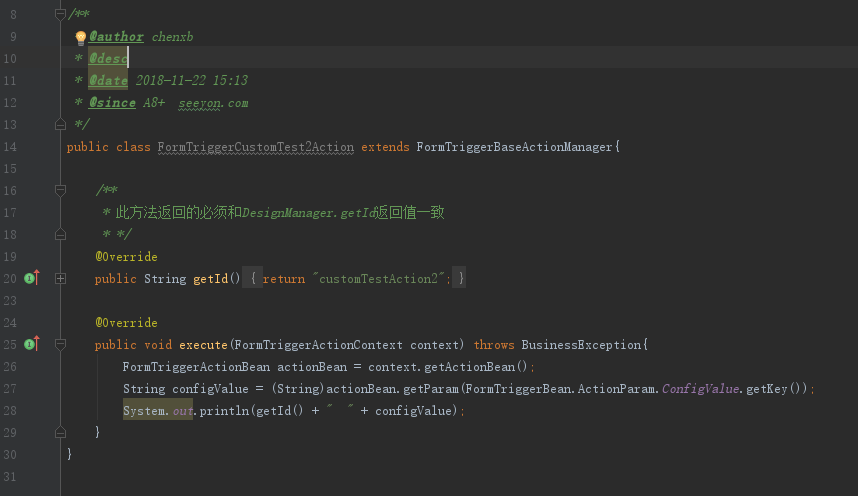Click the override gutter icon beside execute
Screen dimensions: 858x496
[x=31, y=344]
